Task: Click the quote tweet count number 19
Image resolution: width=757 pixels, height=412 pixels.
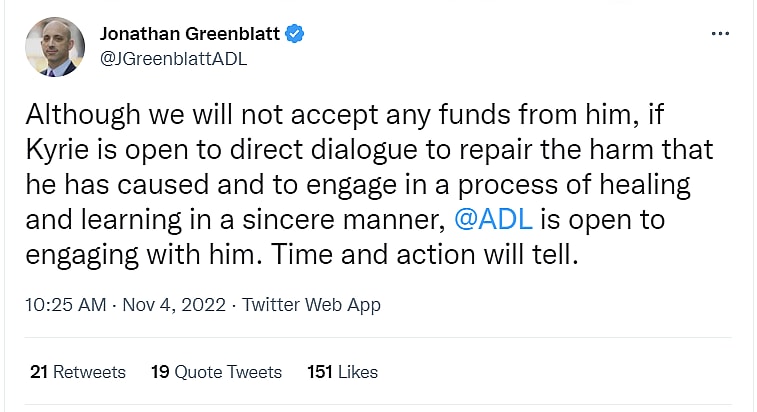Action: pos(160,372)
